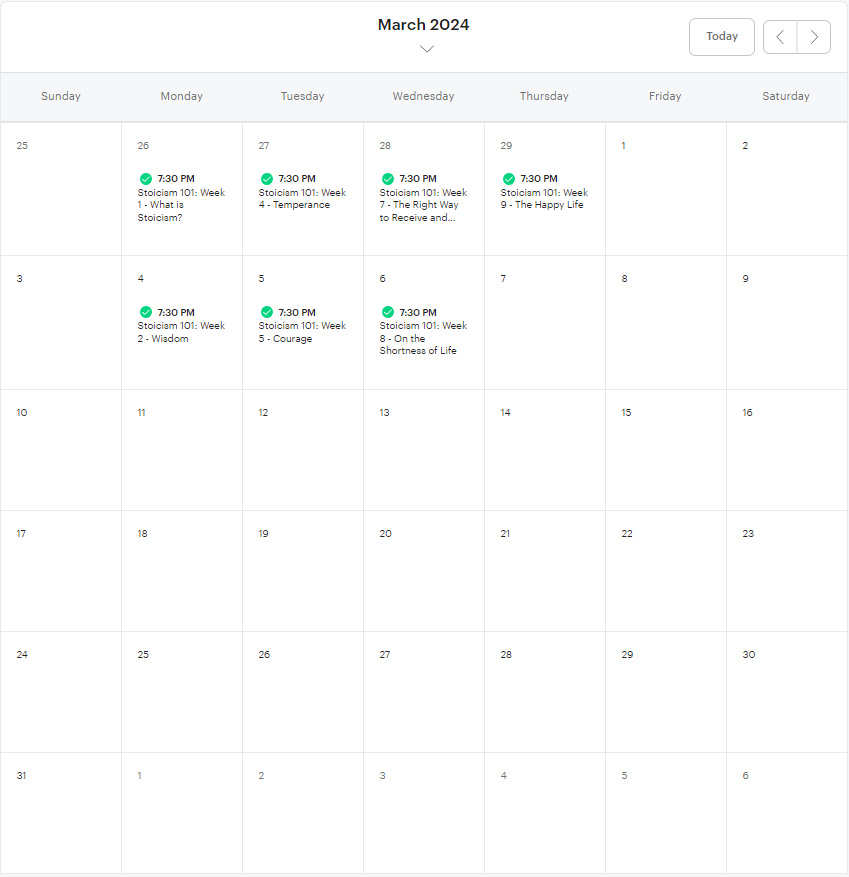Go to previous month arrow
849x877 pixels.
pos(780,37)
